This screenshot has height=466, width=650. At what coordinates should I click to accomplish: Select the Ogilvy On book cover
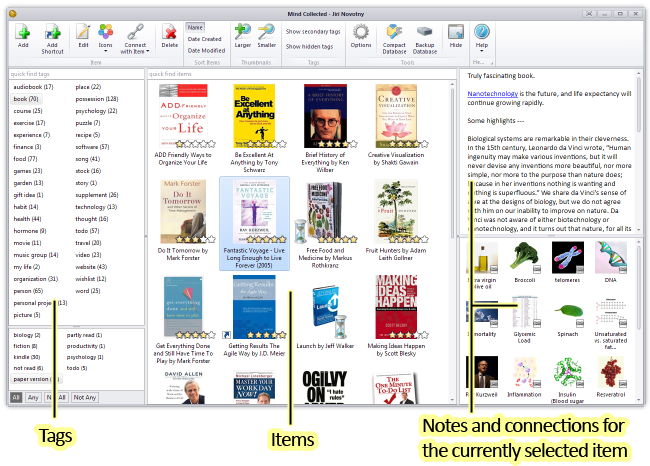(325, 387)
